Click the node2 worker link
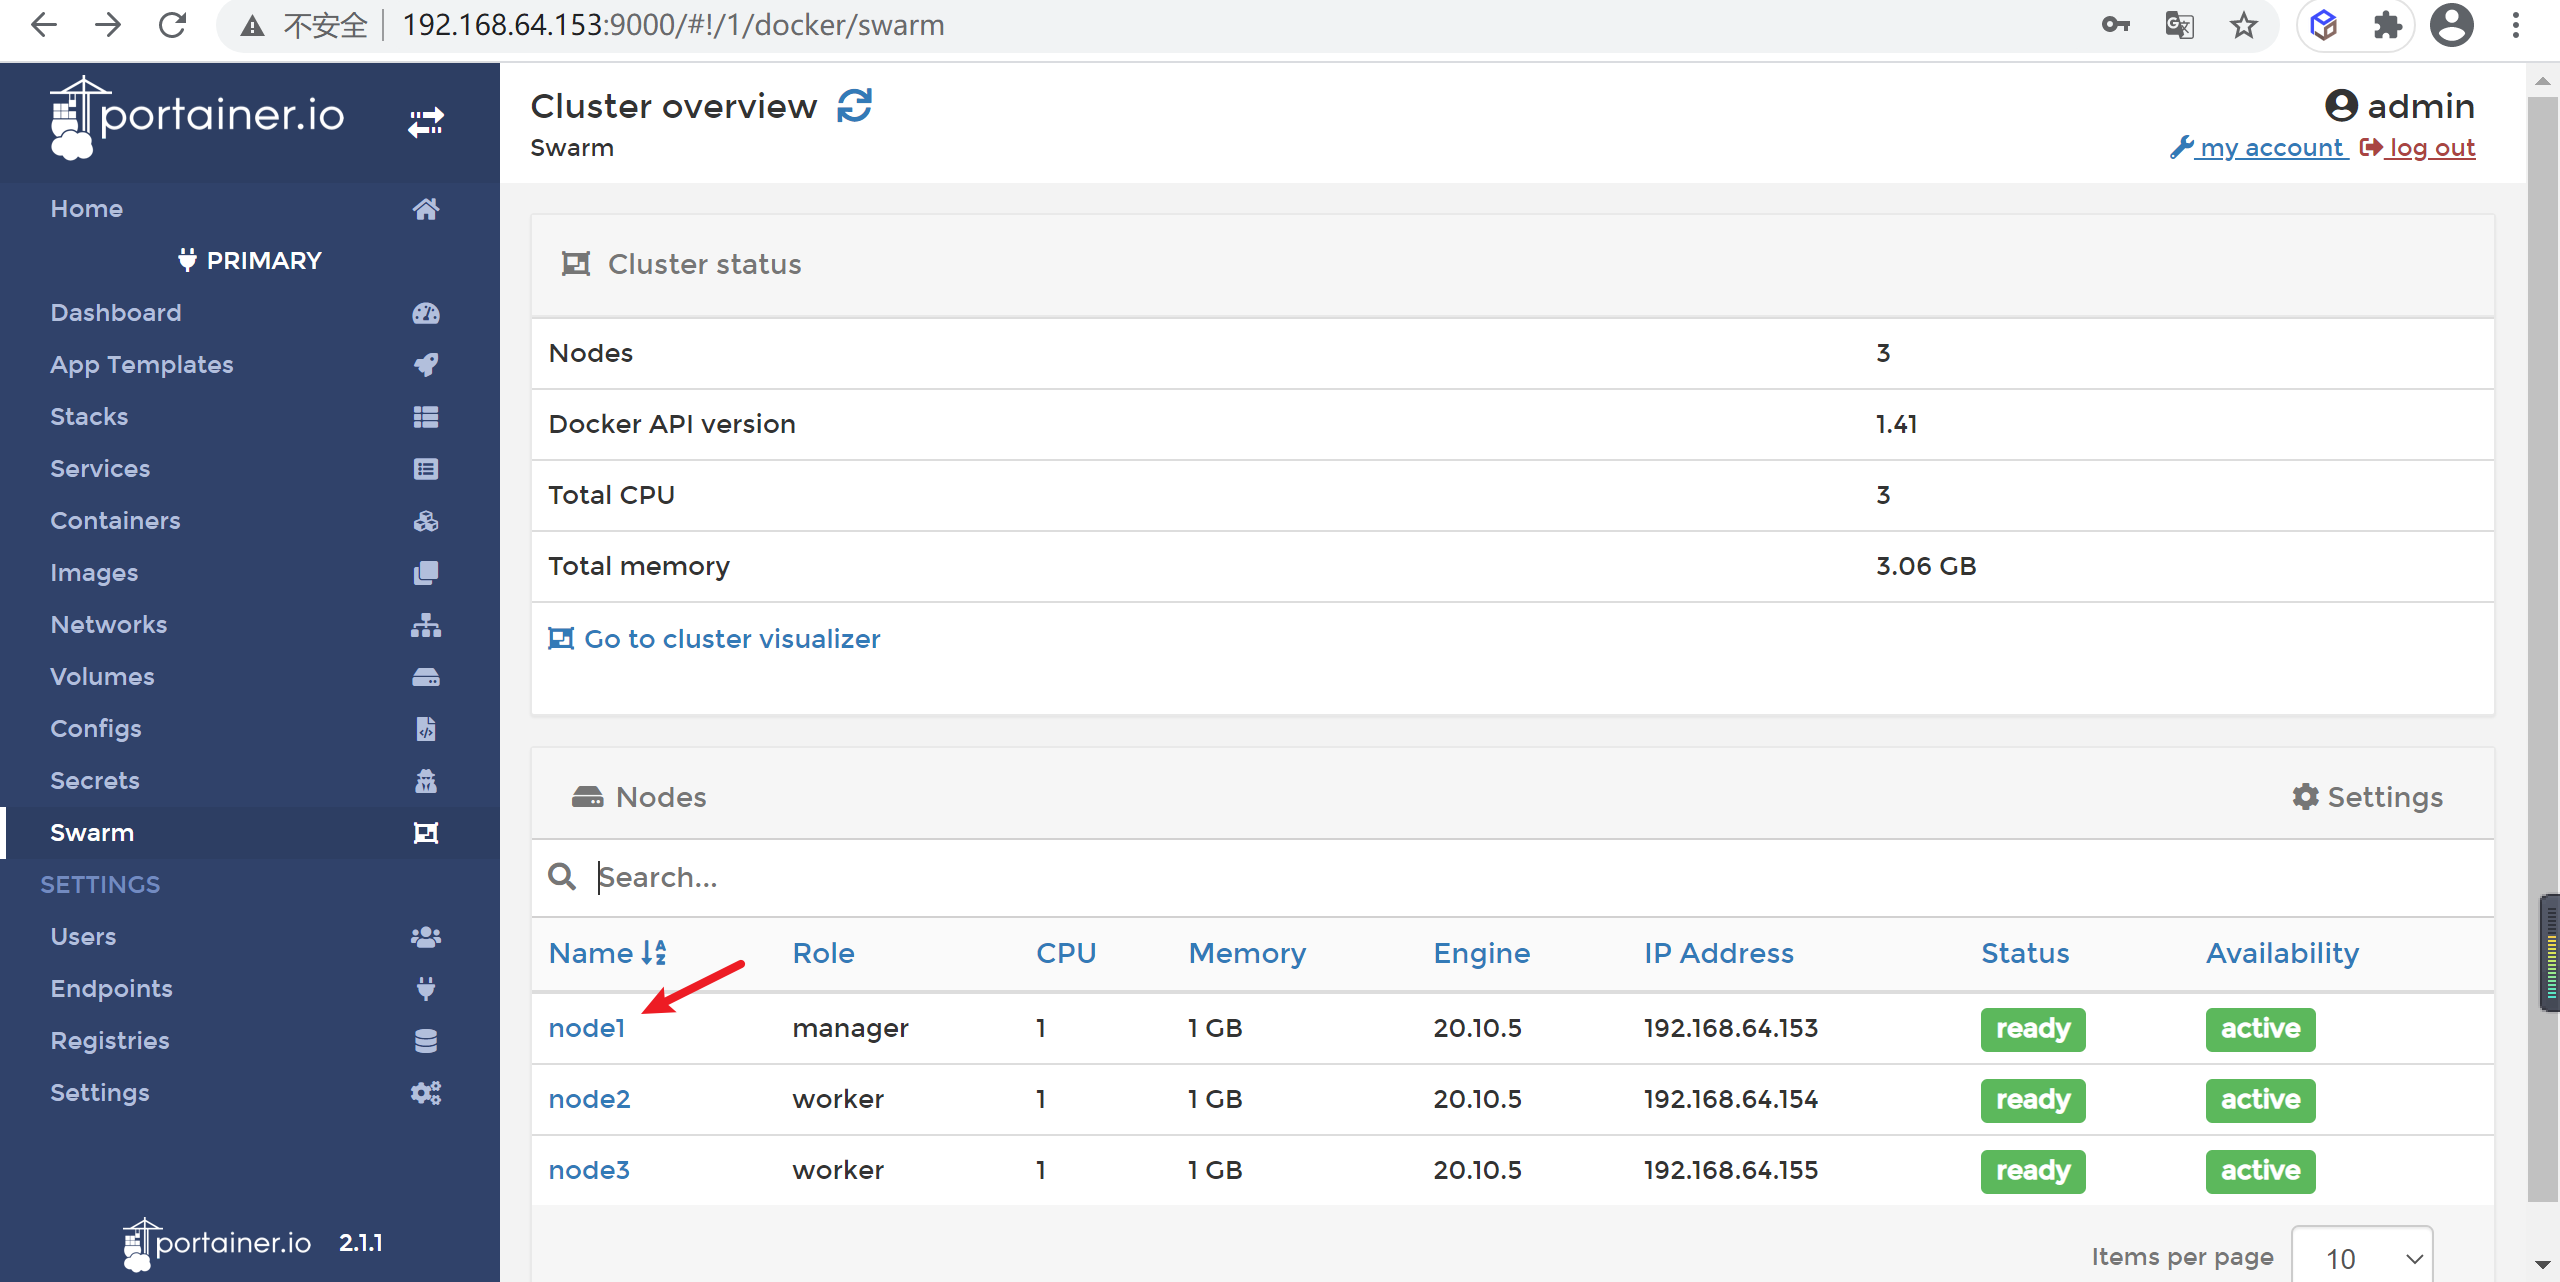Viewport: 2560px width, 1282px height. point(589,1099)
